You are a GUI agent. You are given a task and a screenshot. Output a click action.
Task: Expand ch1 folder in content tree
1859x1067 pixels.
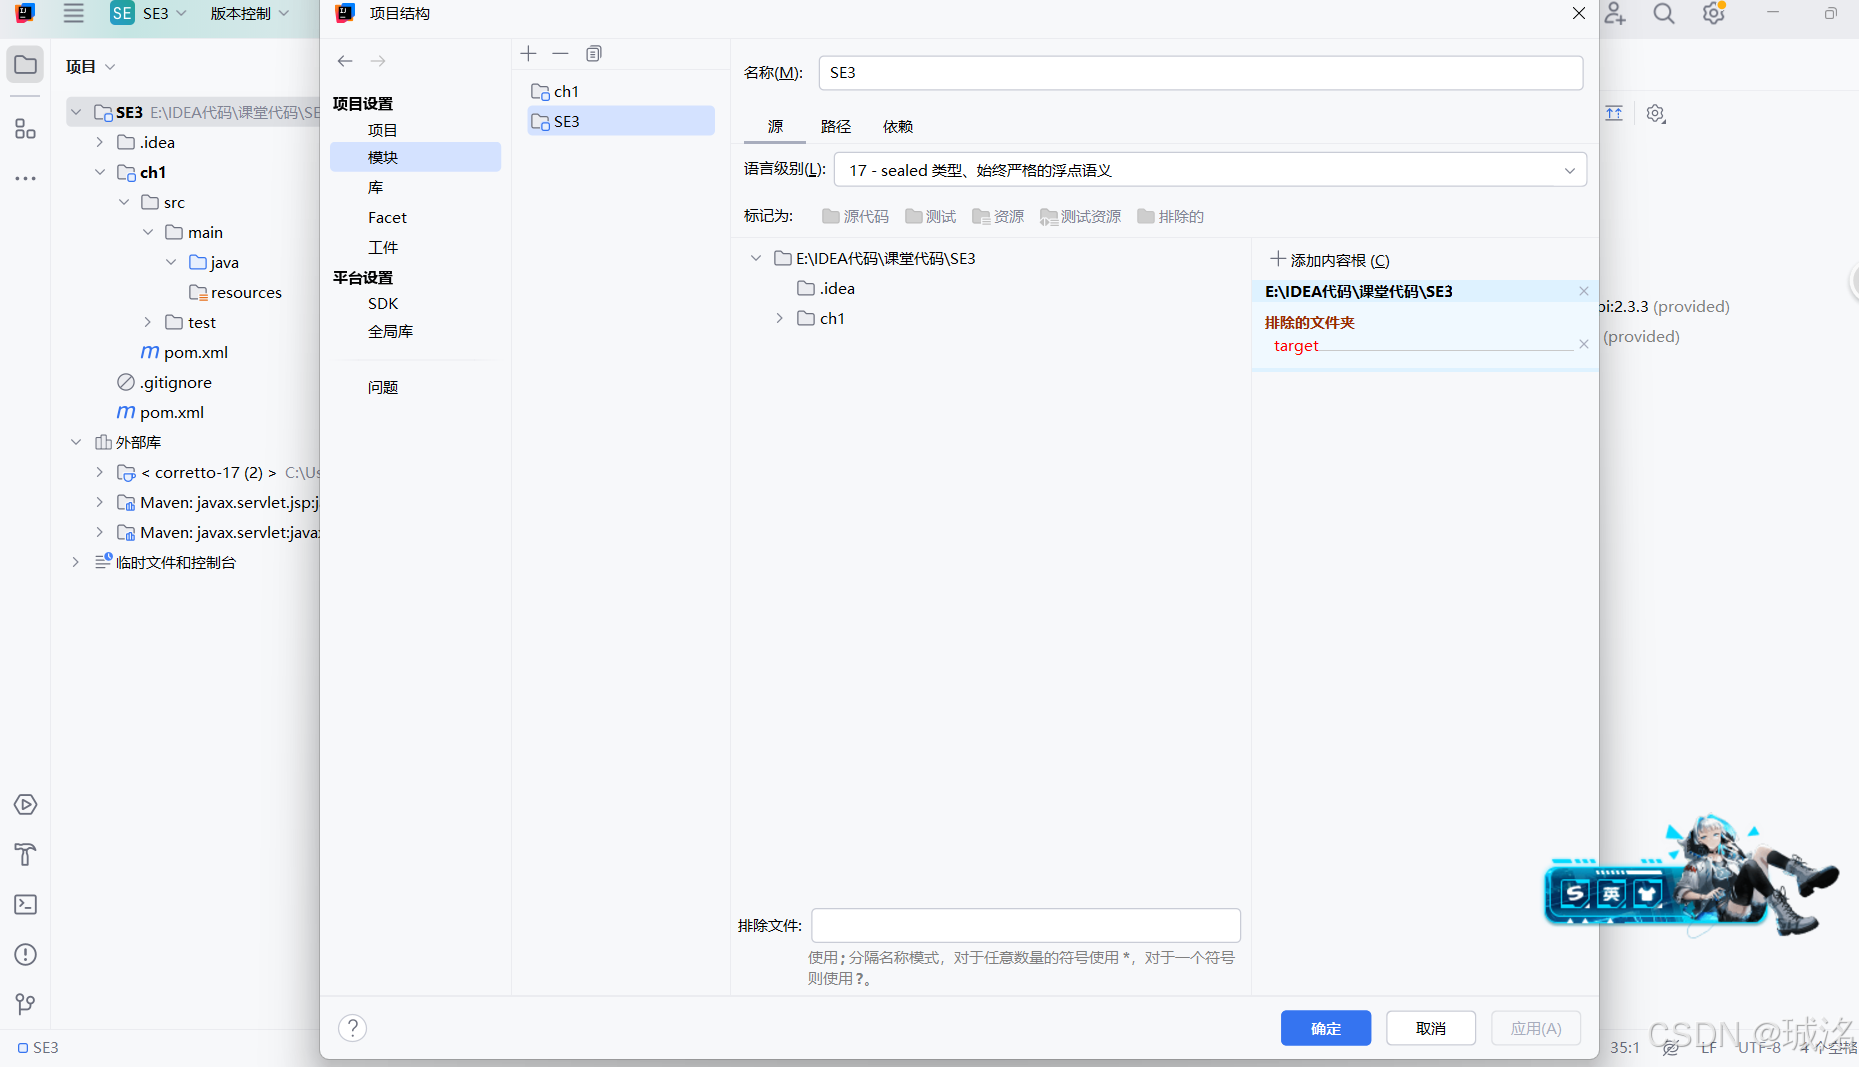coord(780,318)
